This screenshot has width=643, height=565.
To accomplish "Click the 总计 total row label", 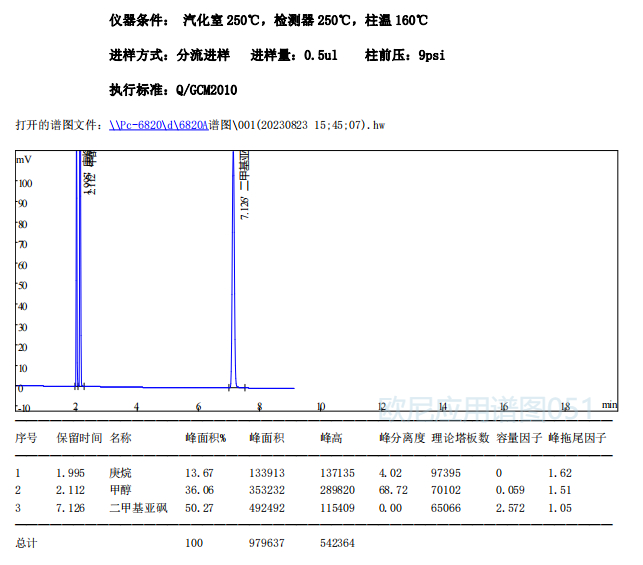I will coord(26,543).
